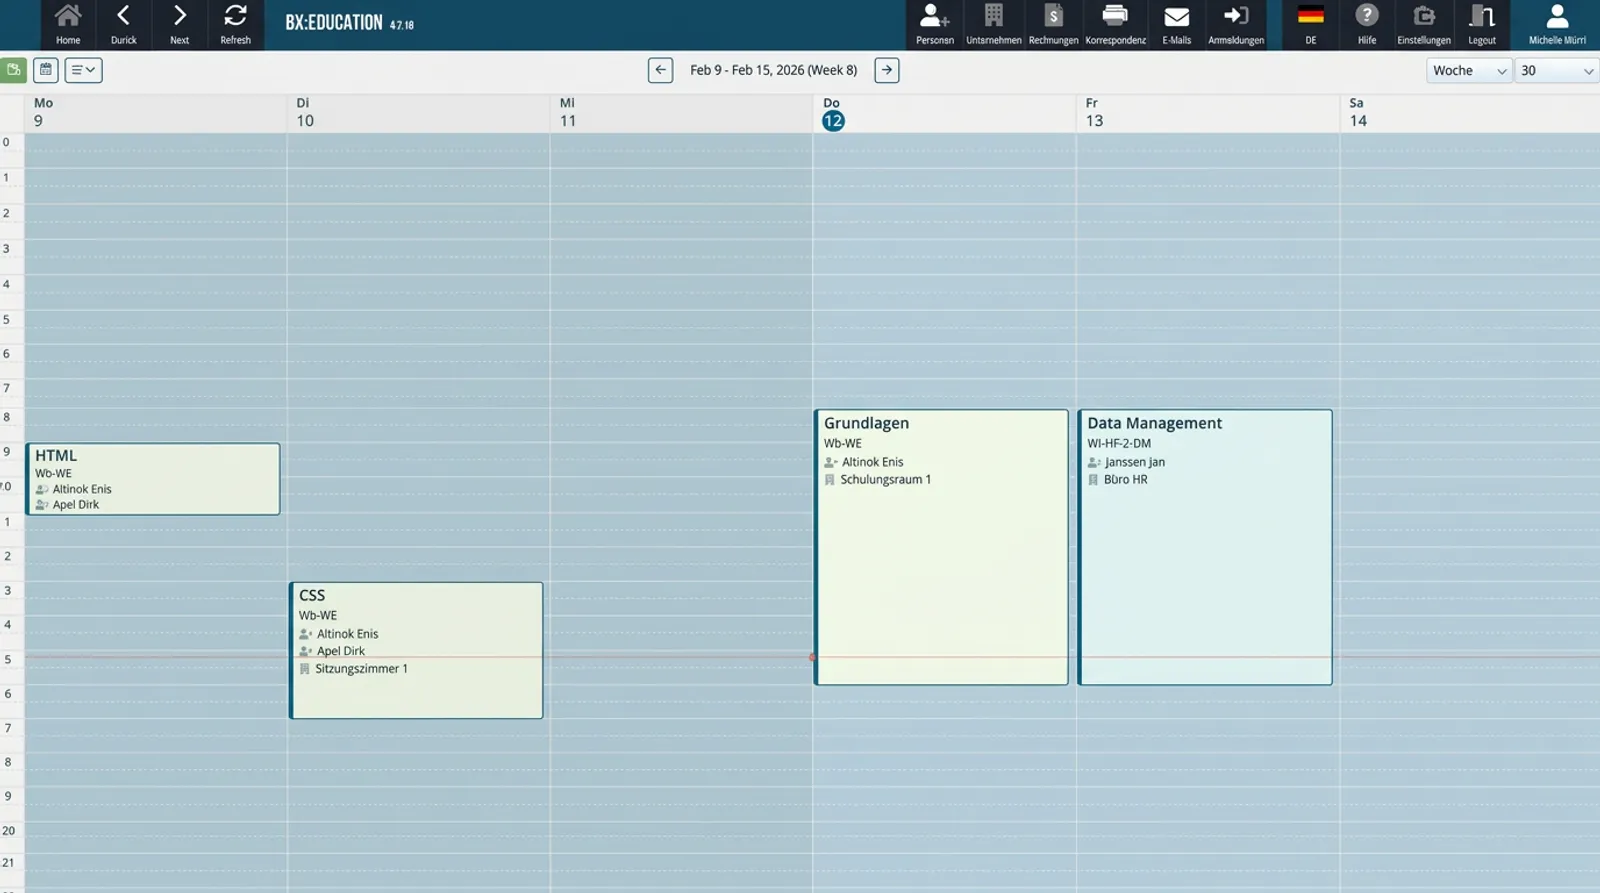Go forward with the Next arrow
Viewport: 1600px width, 893px height.
click(x=180, y=24)
